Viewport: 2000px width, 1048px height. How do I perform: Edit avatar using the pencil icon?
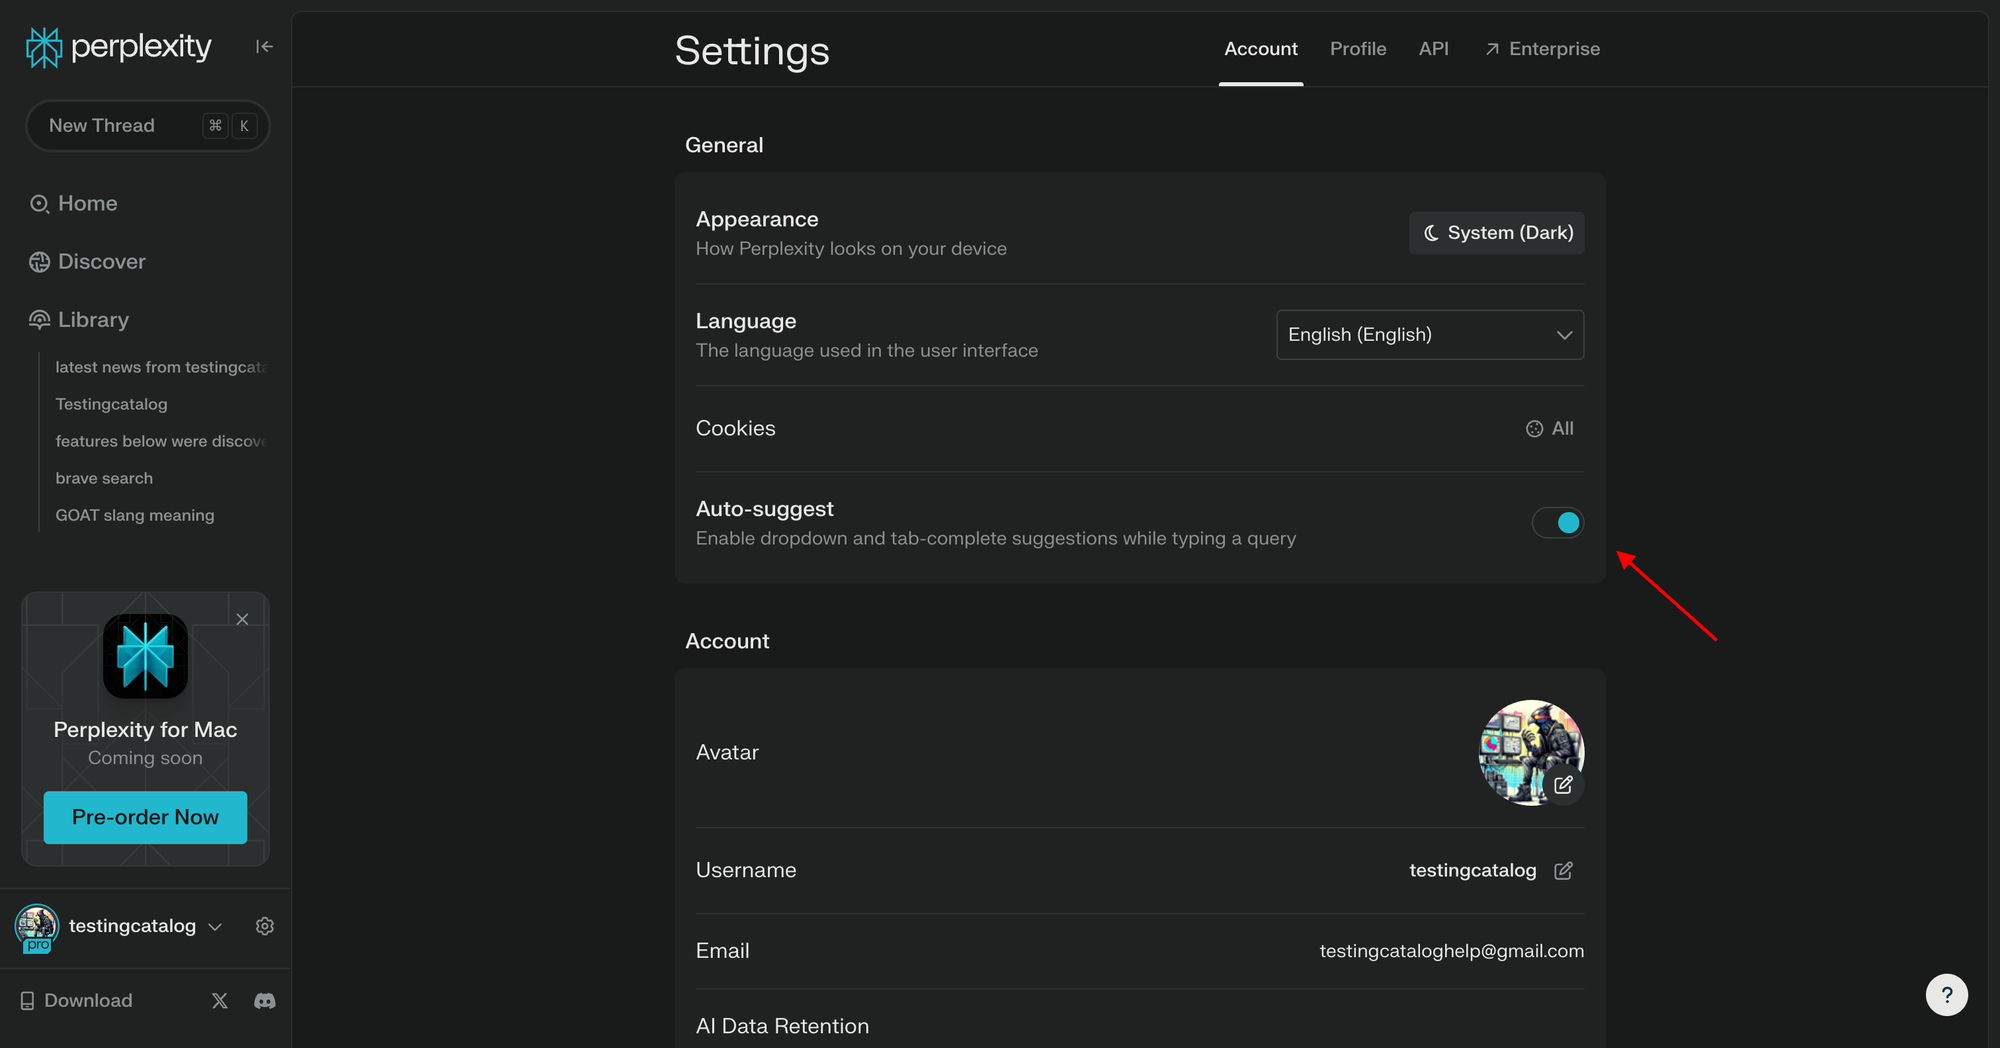point(1564,785)
